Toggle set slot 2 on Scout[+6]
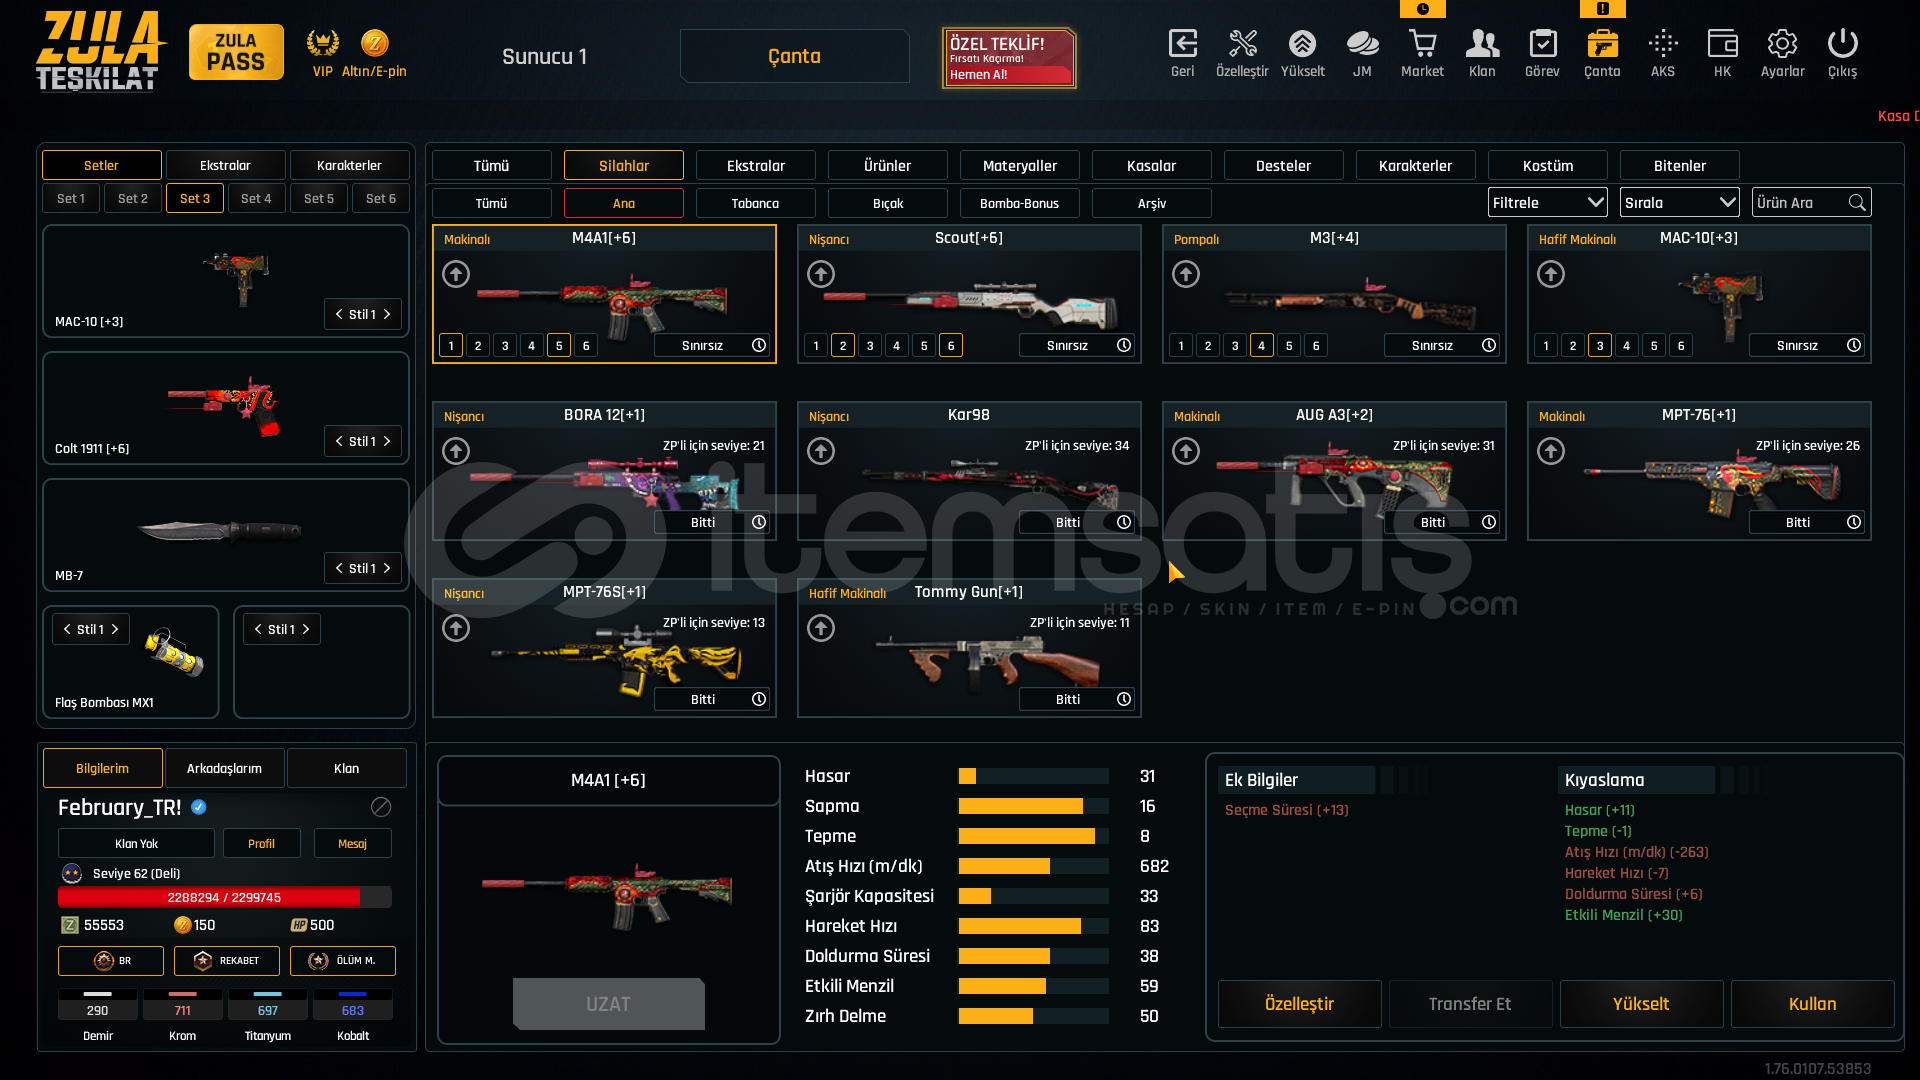This screenshot has width=1920, height=1080. click(843, 346)
